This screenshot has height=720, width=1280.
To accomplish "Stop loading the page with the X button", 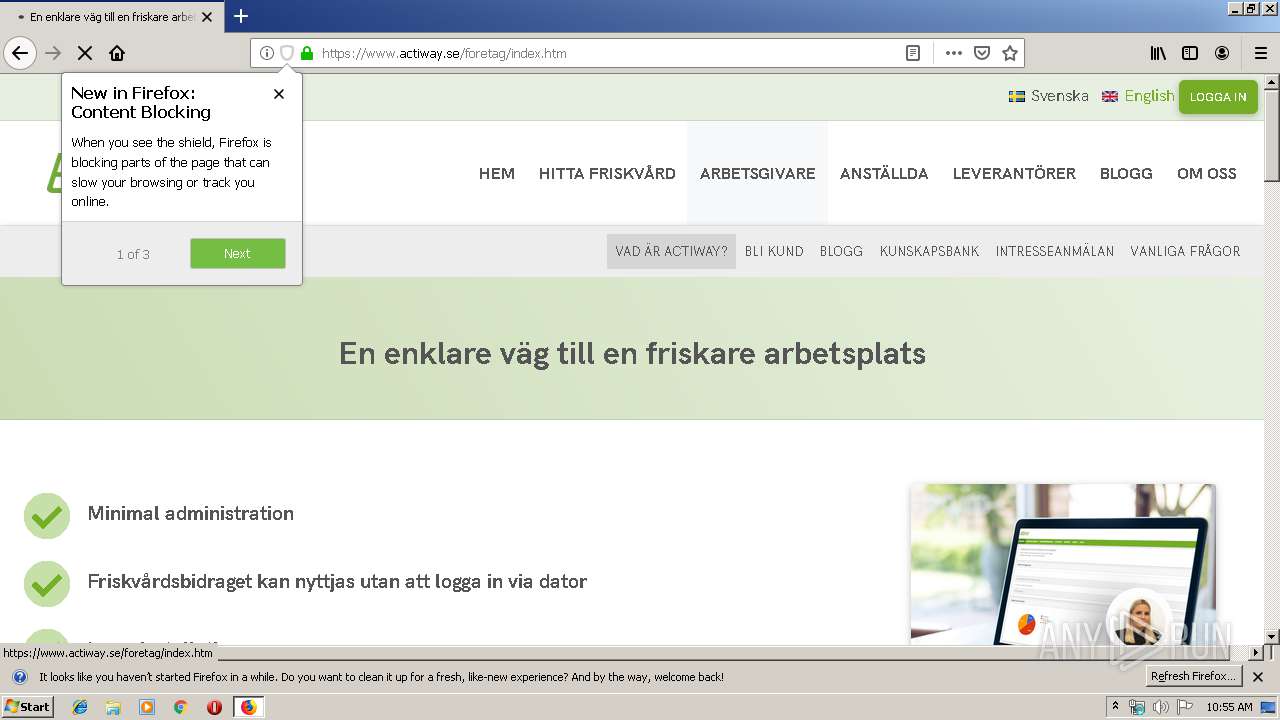I will coord(85,53).
